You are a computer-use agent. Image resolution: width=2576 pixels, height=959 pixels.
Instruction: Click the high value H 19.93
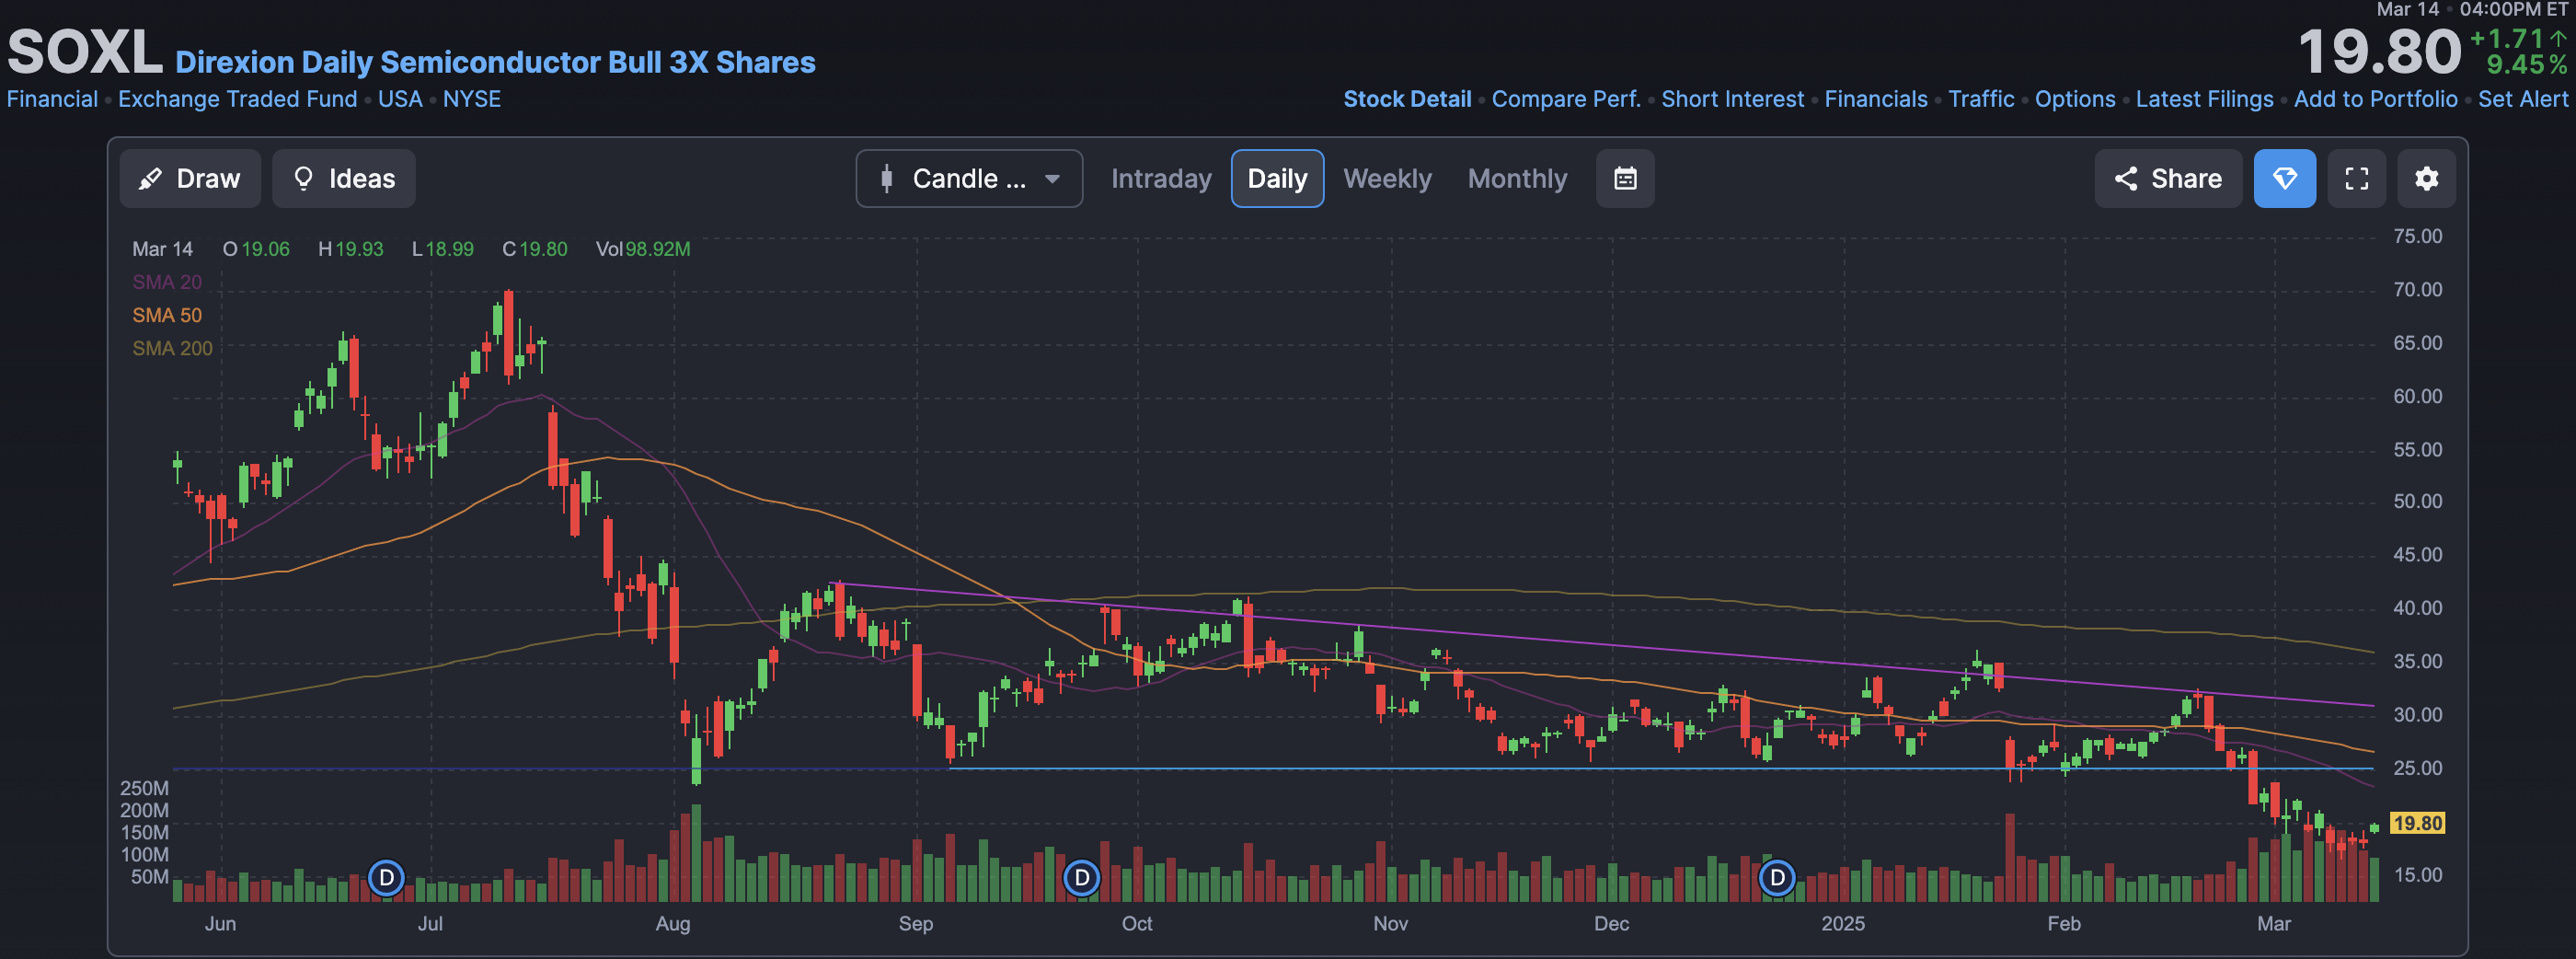coord(350,249)
